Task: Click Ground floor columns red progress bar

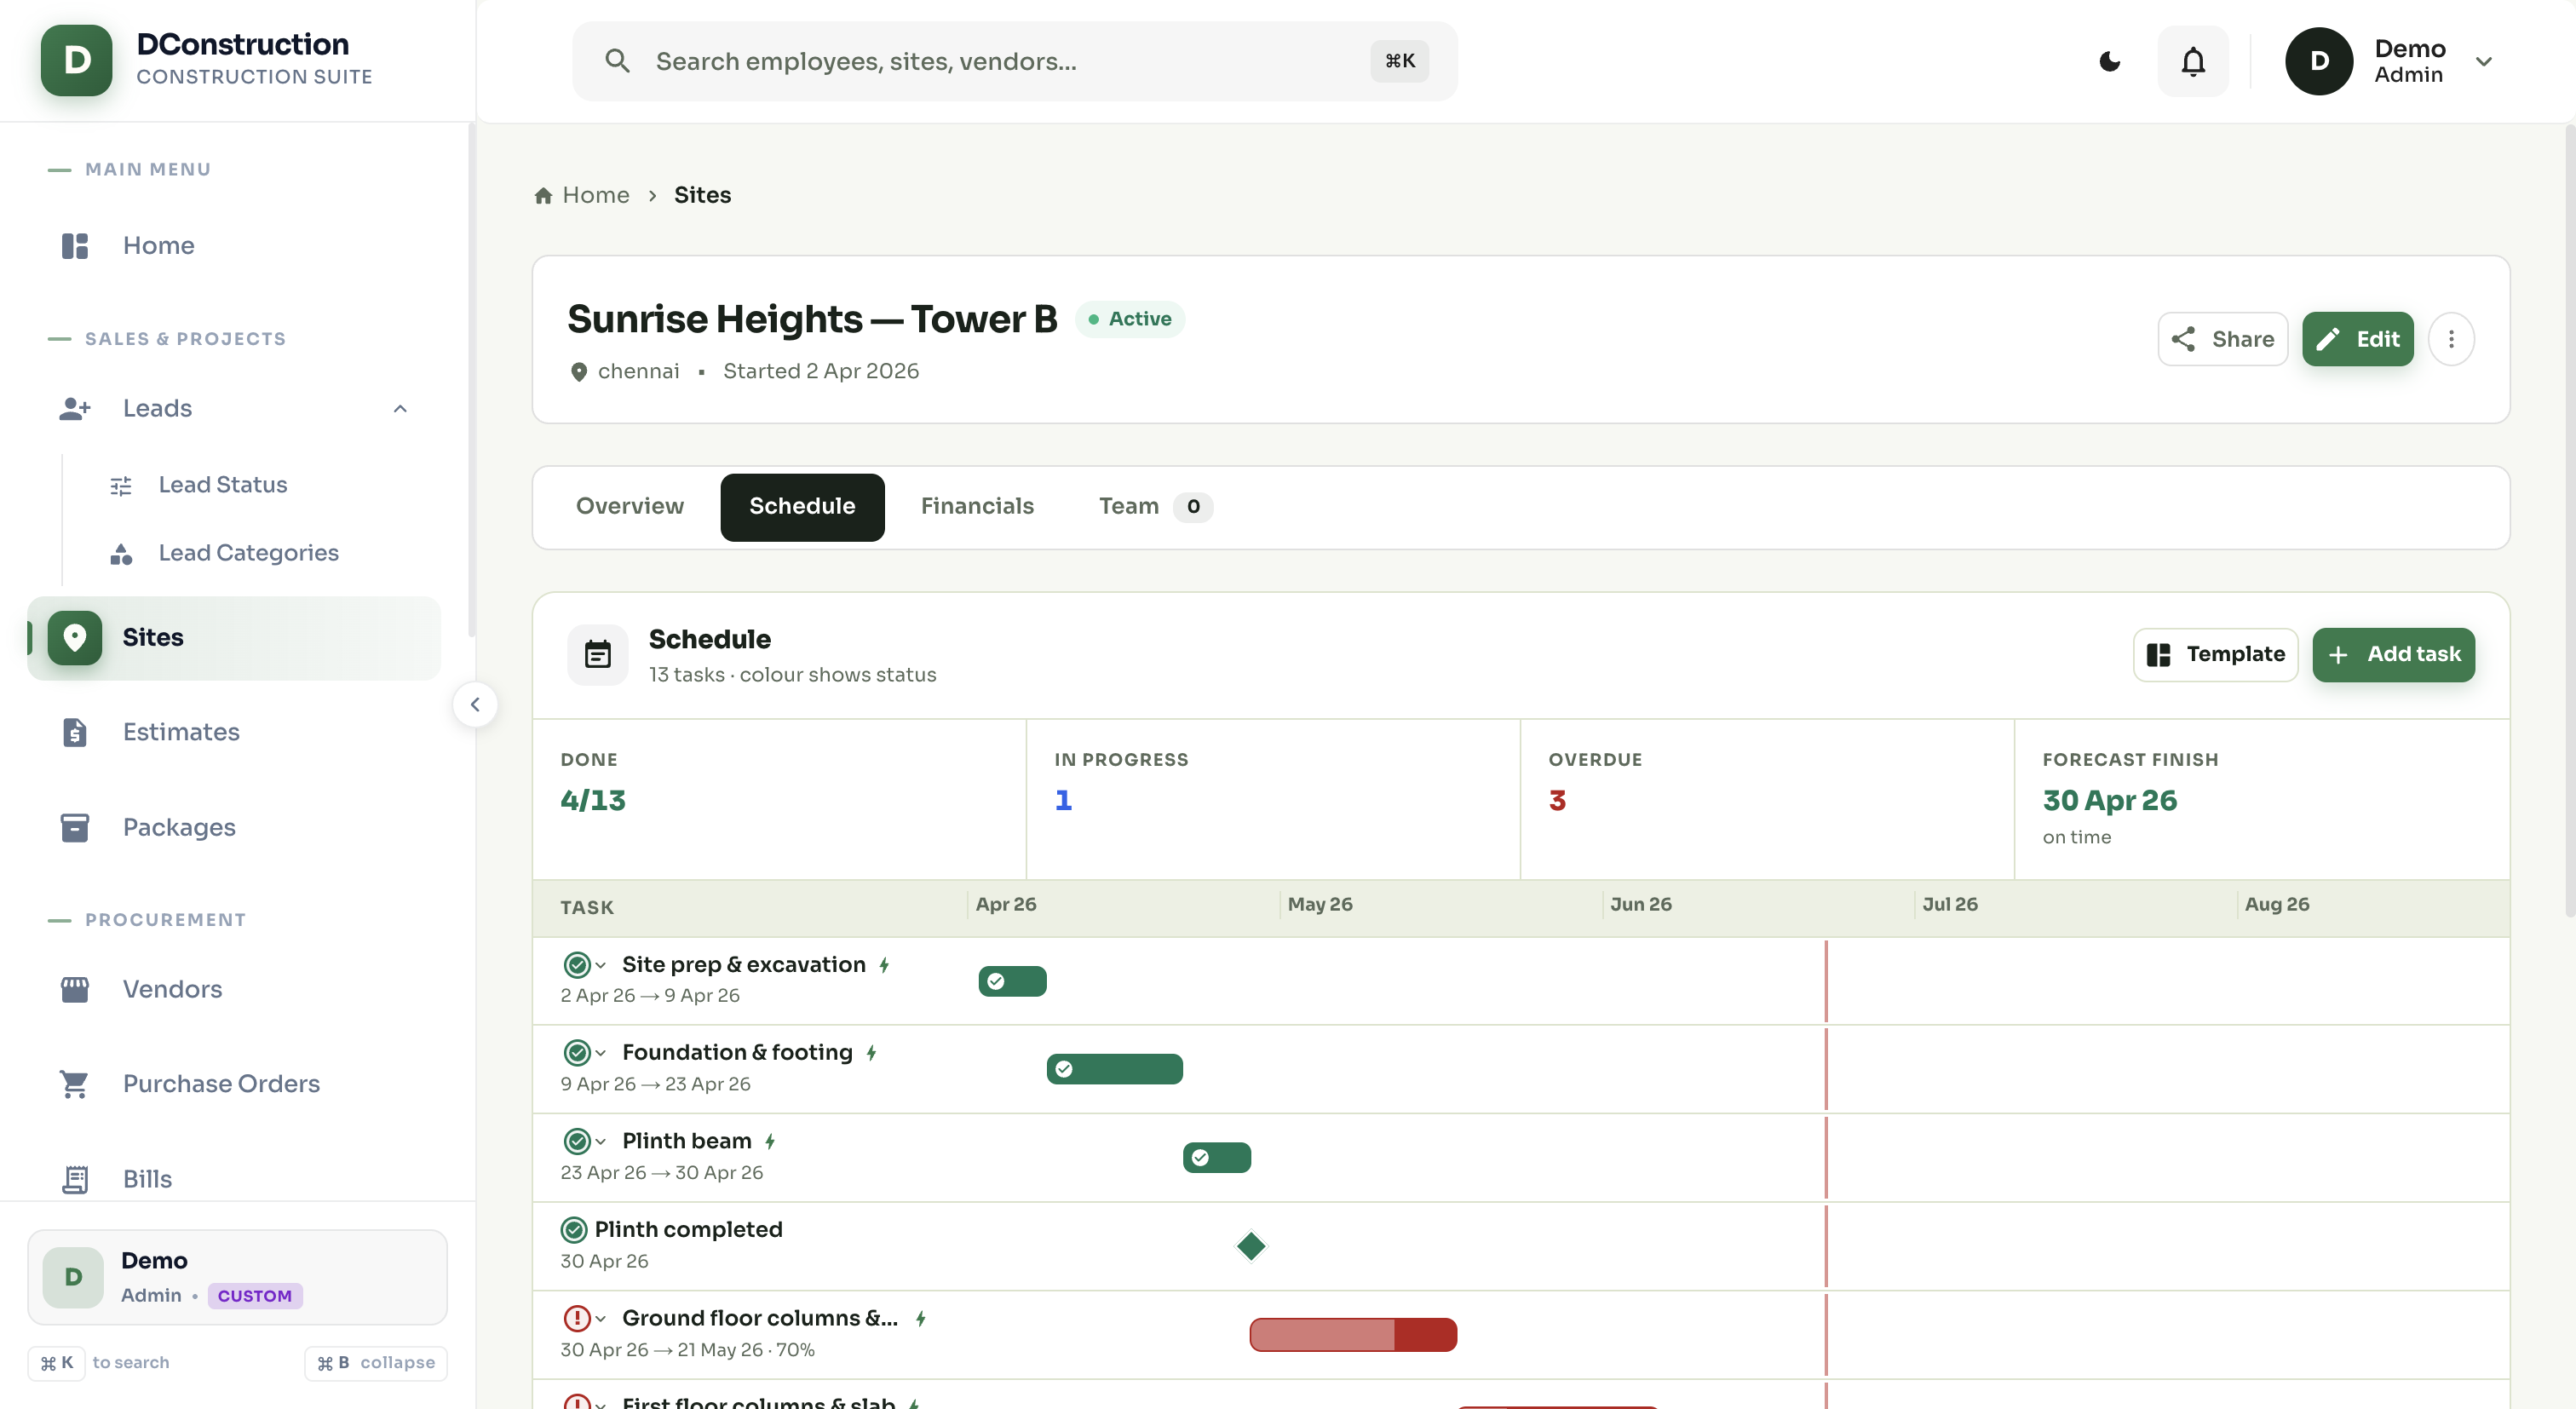Action: pyautogui.click(x=1352, y=1335)
